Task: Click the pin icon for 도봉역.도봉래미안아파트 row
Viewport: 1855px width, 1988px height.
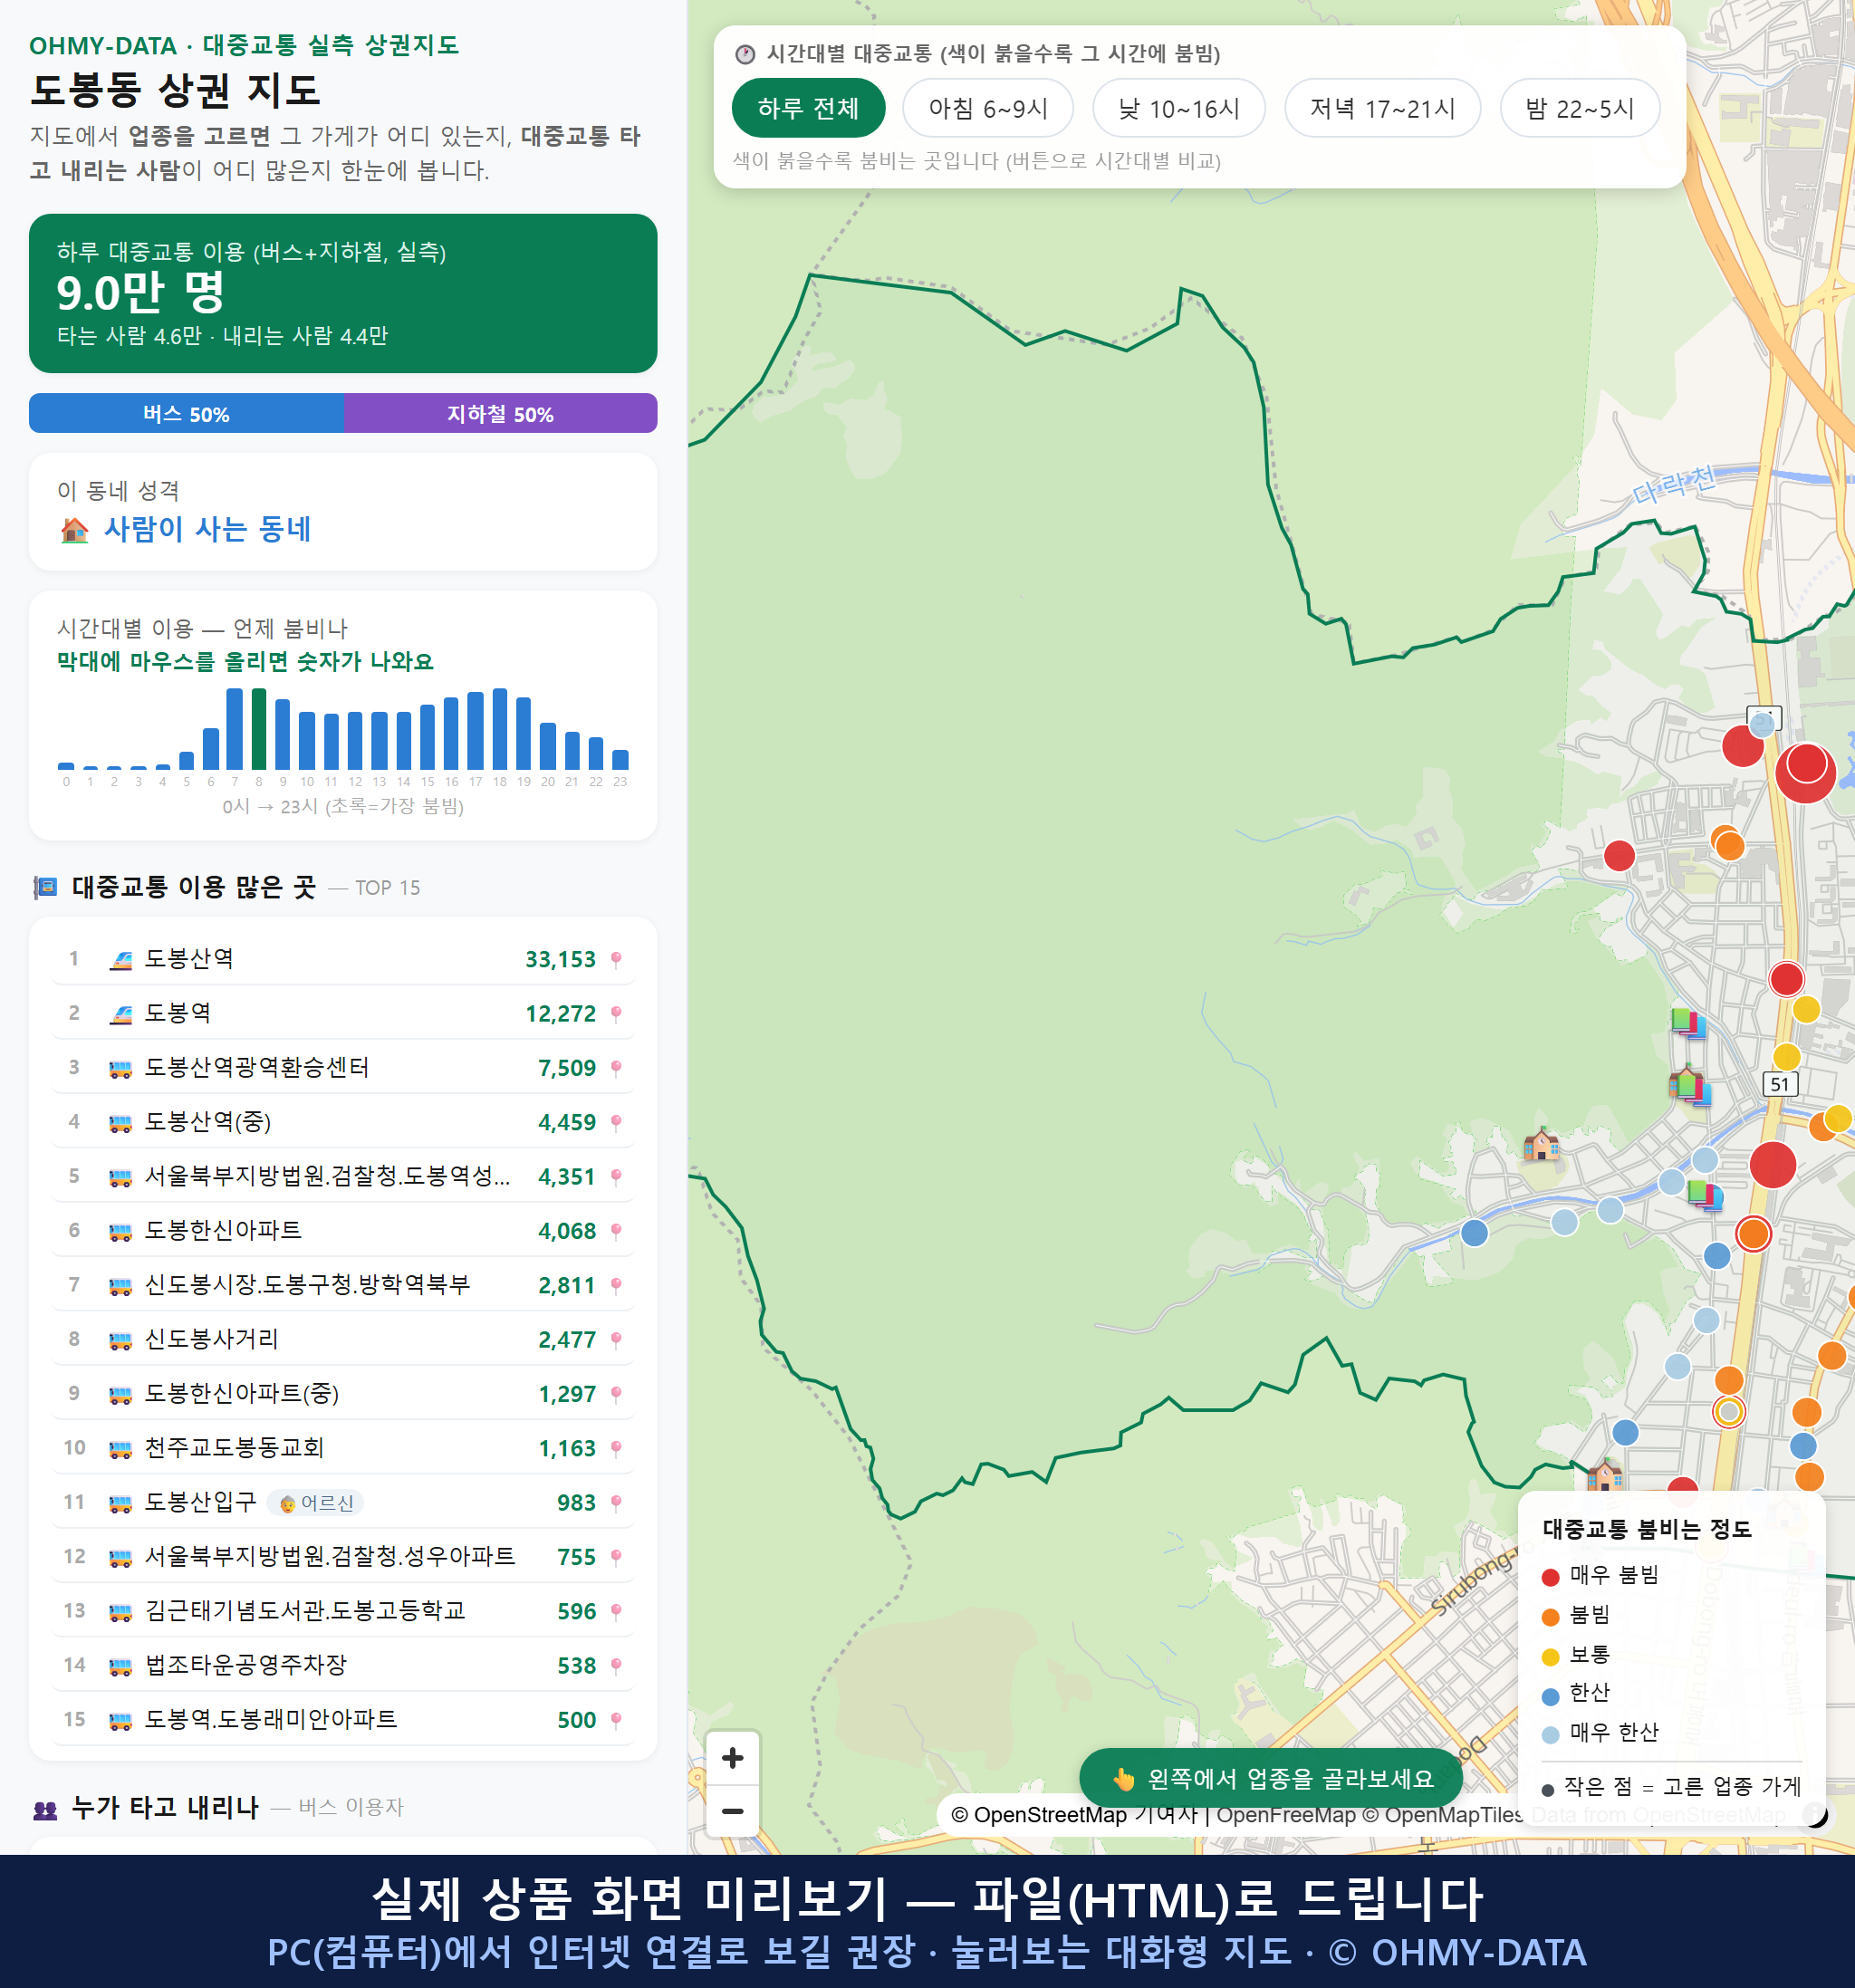Action: pos(616,1720)
